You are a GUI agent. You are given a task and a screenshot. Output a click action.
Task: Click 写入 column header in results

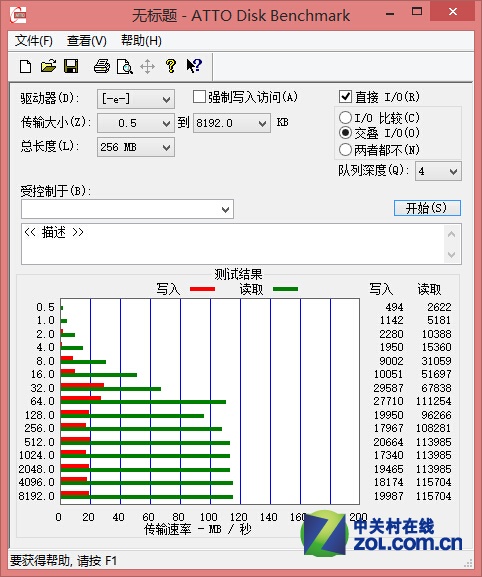click(x=381, y=289)
